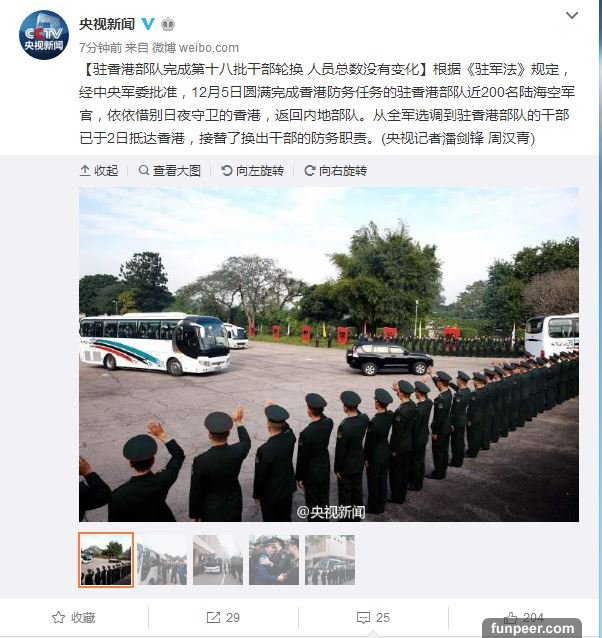Select the fifth photo thumbnail

(x=330, y=560)
